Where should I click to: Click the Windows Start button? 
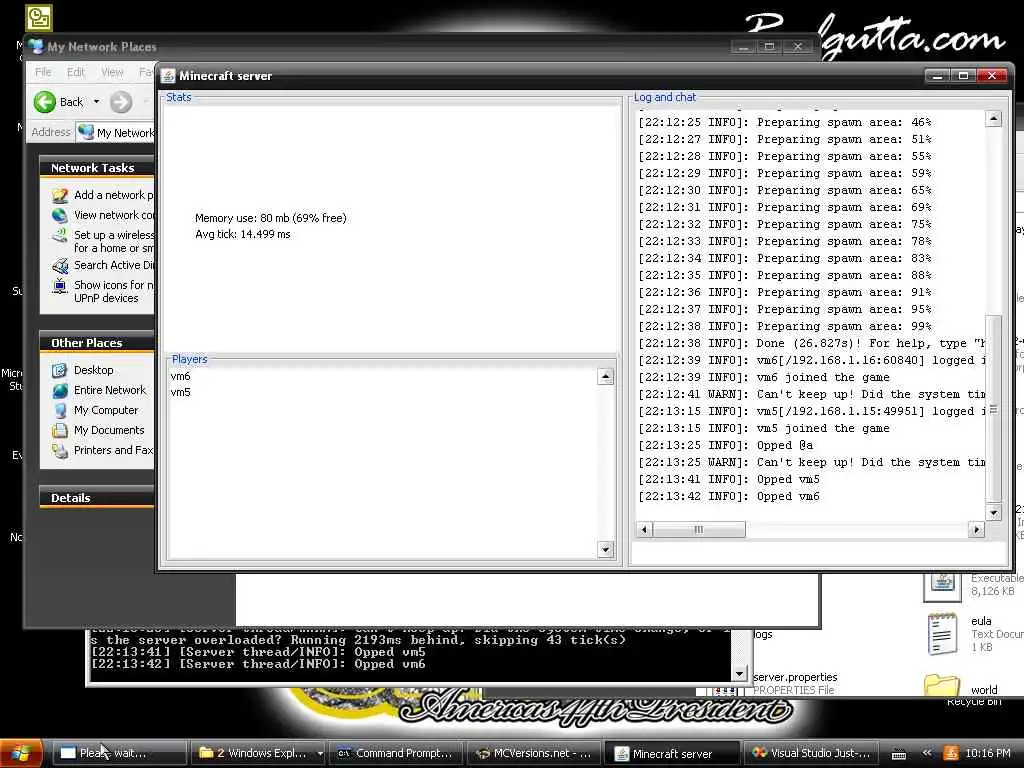tap(22, 753)
